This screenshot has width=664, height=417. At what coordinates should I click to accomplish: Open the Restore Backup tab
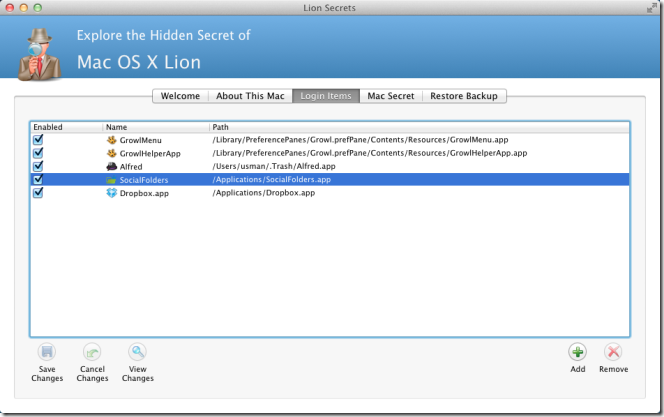464,96
